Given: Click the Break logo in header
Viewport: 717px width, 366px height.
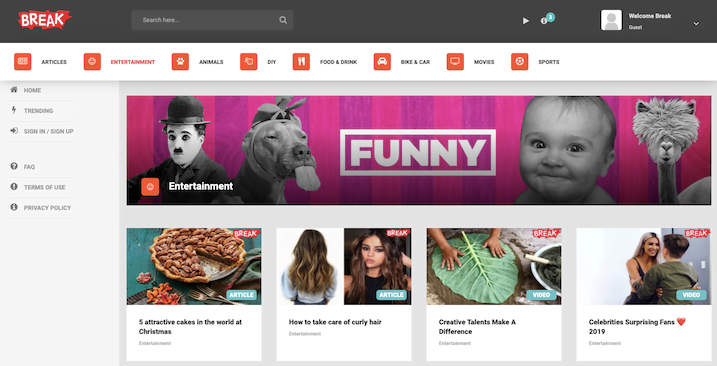Looking at the screenshot, I should (x=44, y=20).
